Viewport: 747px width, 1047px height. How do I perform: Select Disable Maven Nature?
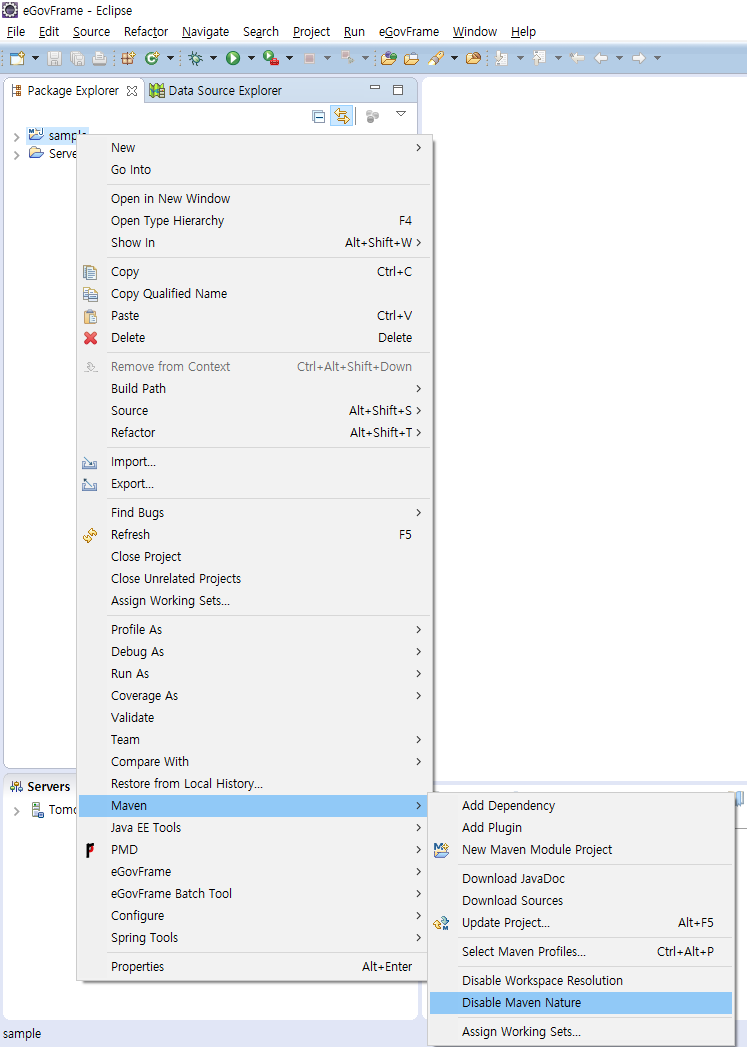tap(521, 1003)
